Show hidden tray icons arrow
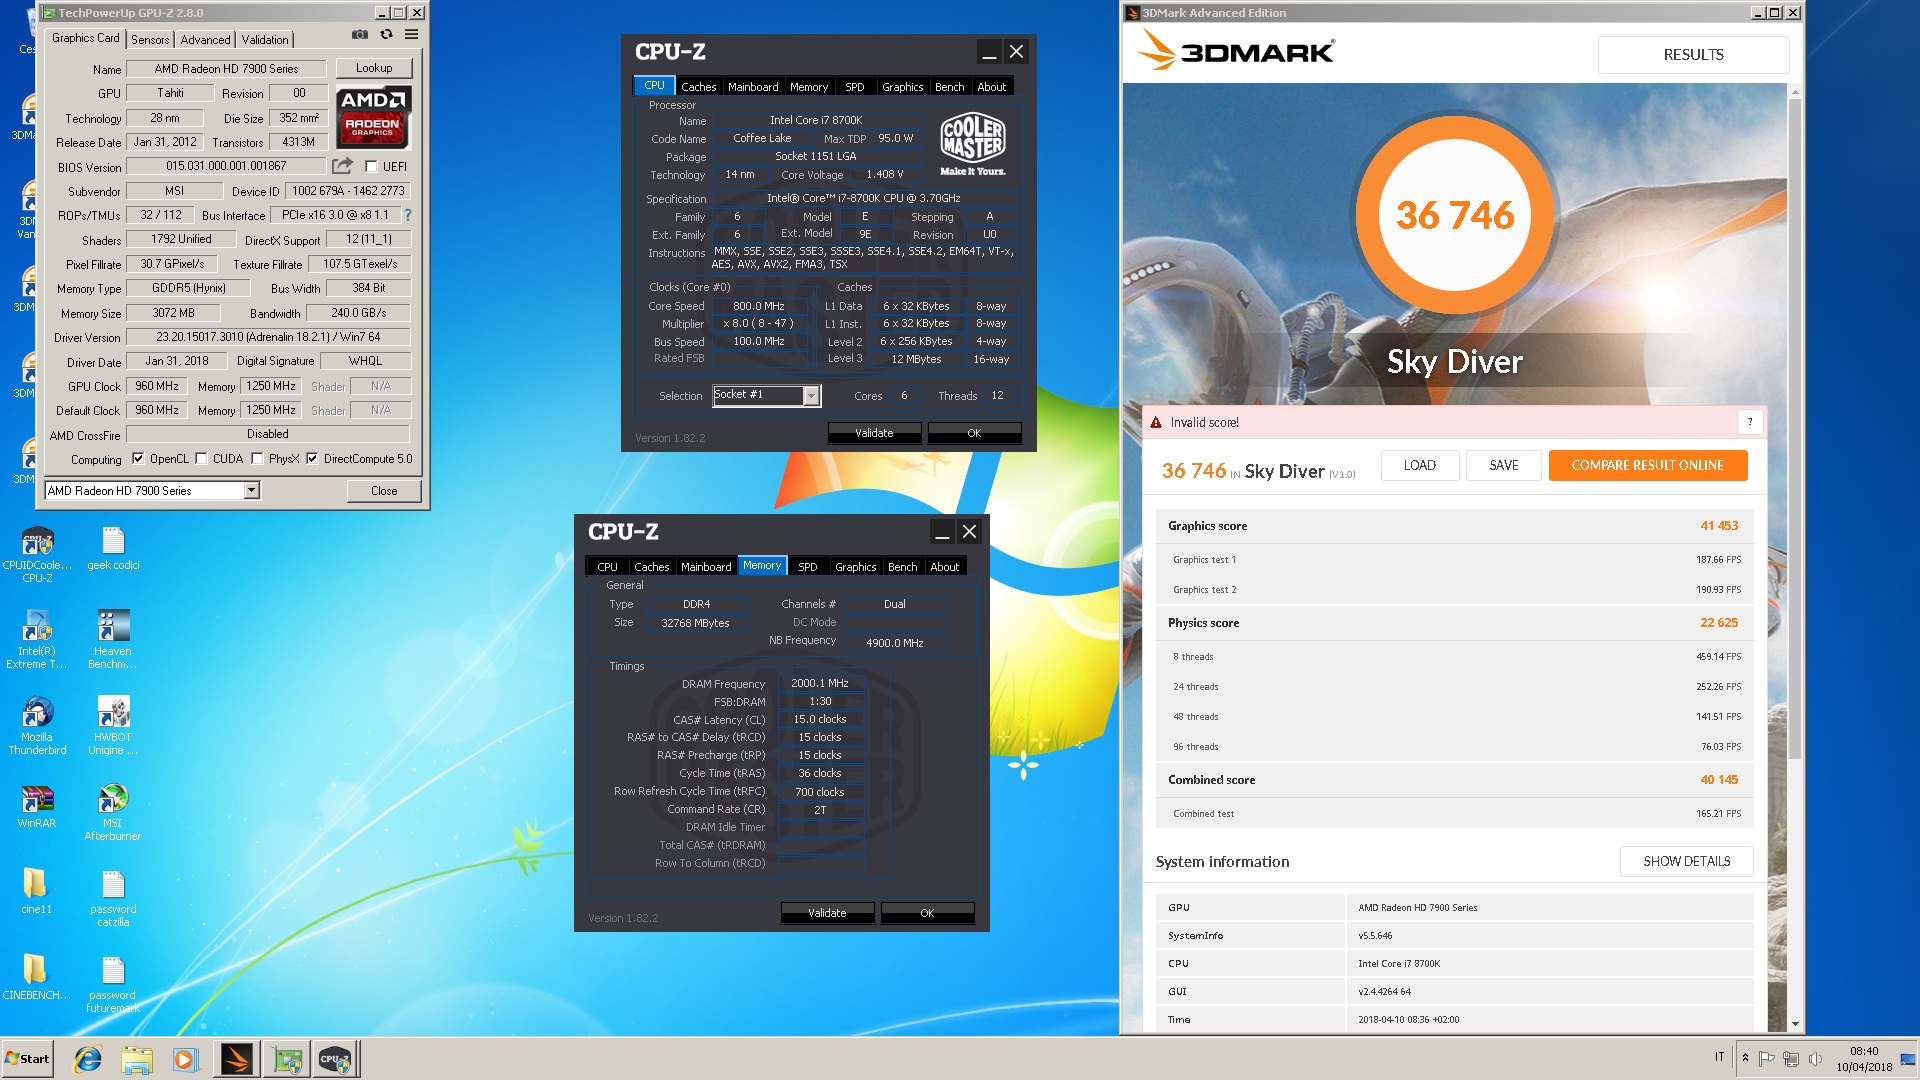1920x1080 pixels. (x=1745, y=1057)
